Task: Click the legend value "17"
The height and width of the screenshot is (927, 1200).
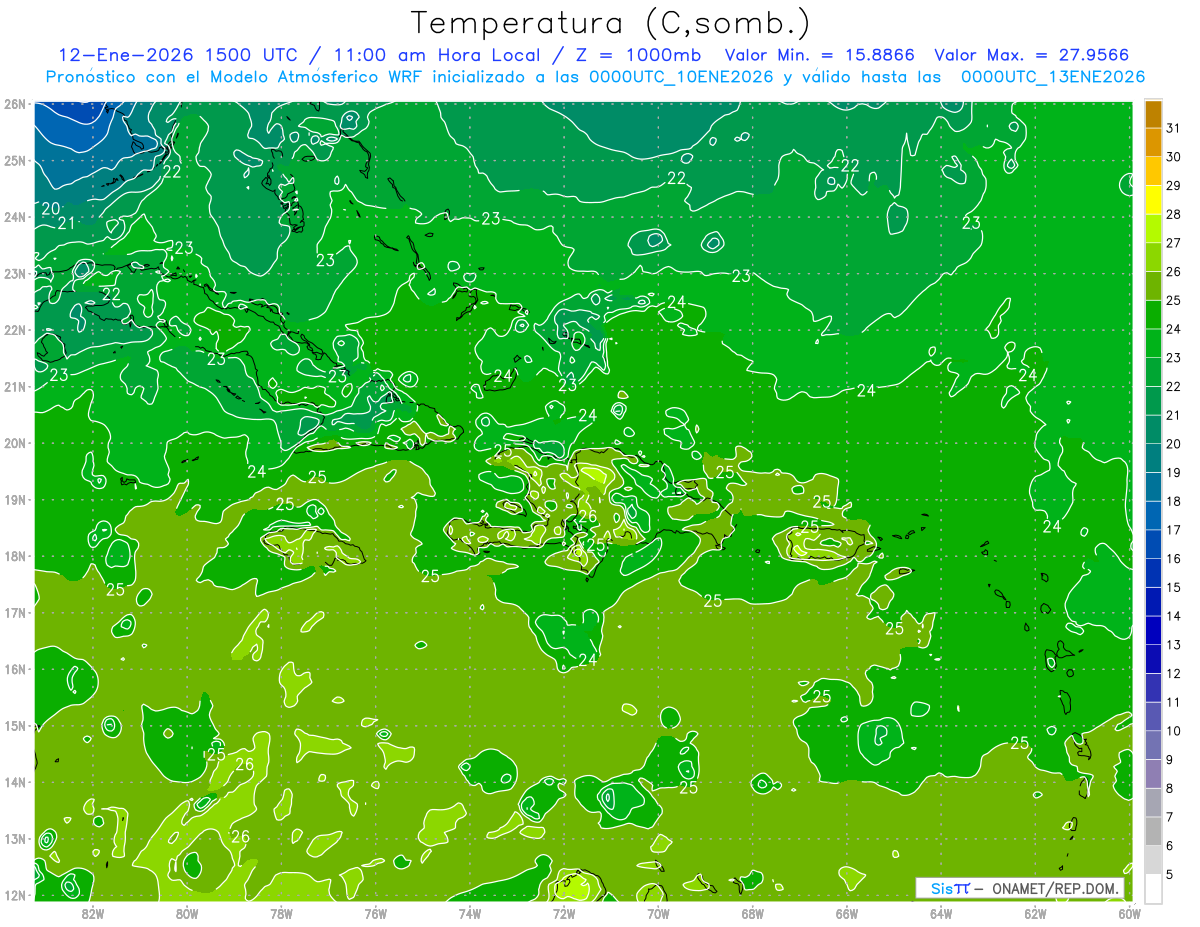Action: (x=1173, y=530)
